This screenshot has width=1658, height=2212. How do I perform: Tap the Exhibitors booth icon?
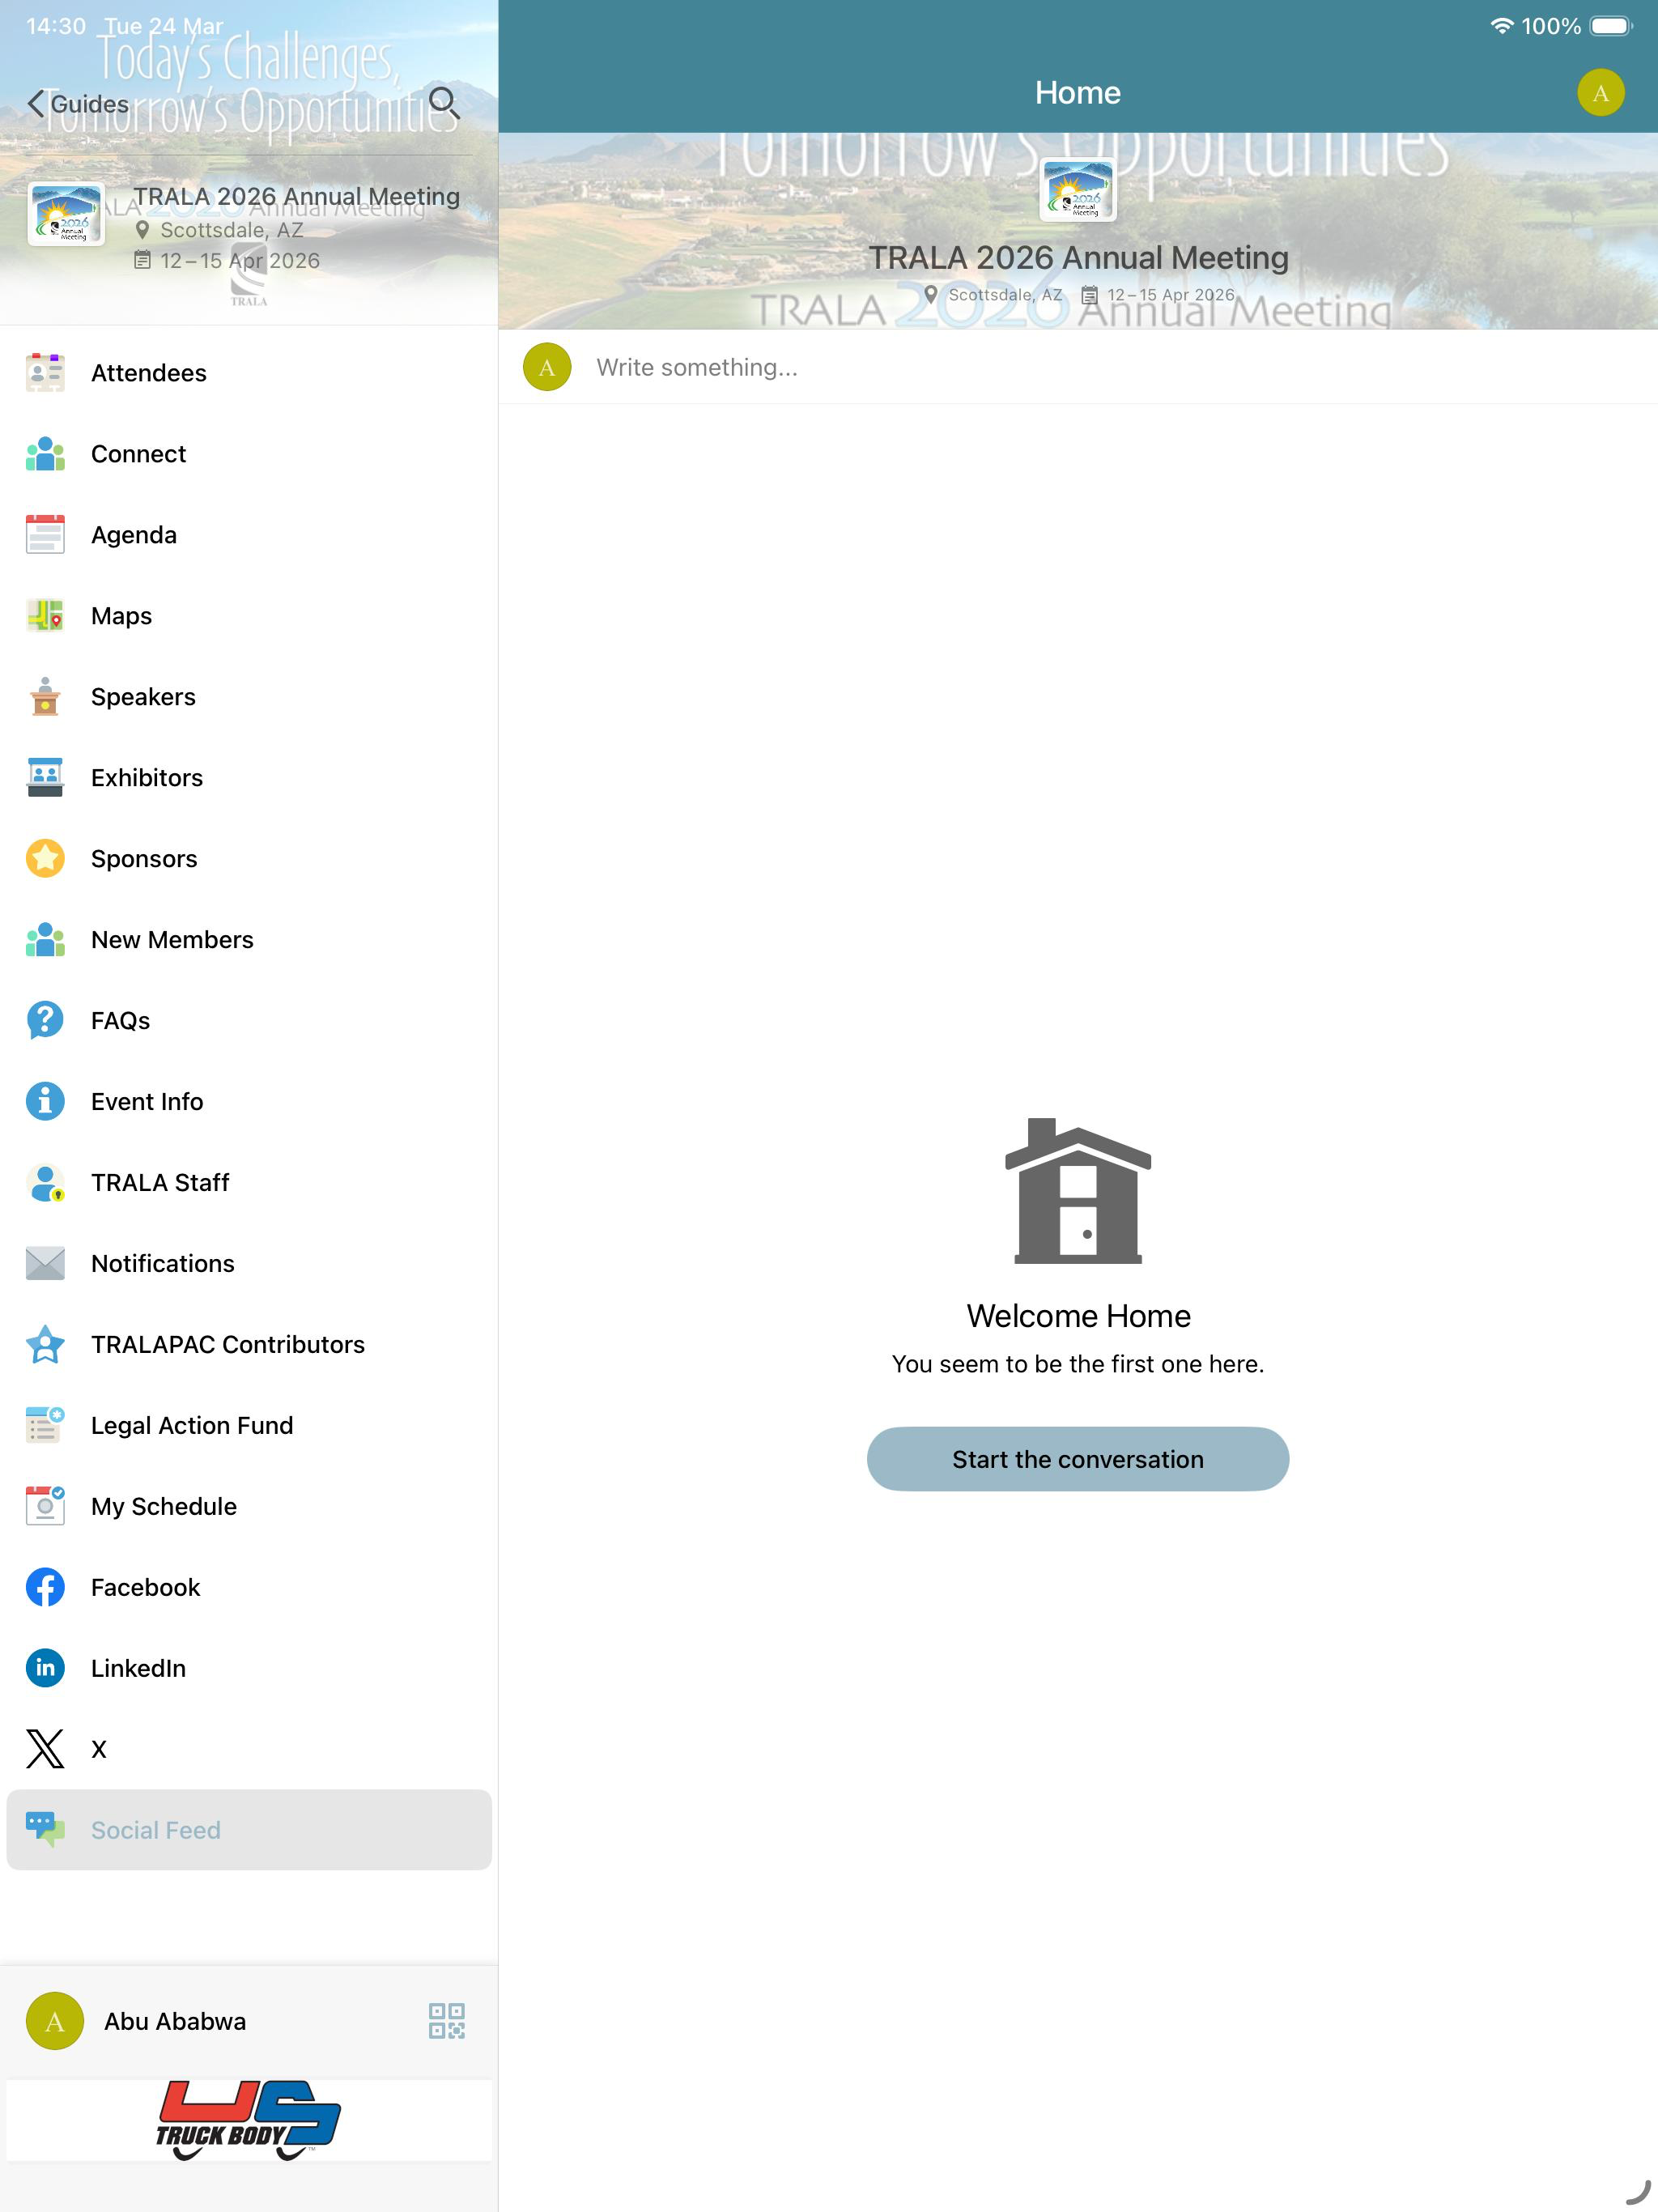coord(45,778)
